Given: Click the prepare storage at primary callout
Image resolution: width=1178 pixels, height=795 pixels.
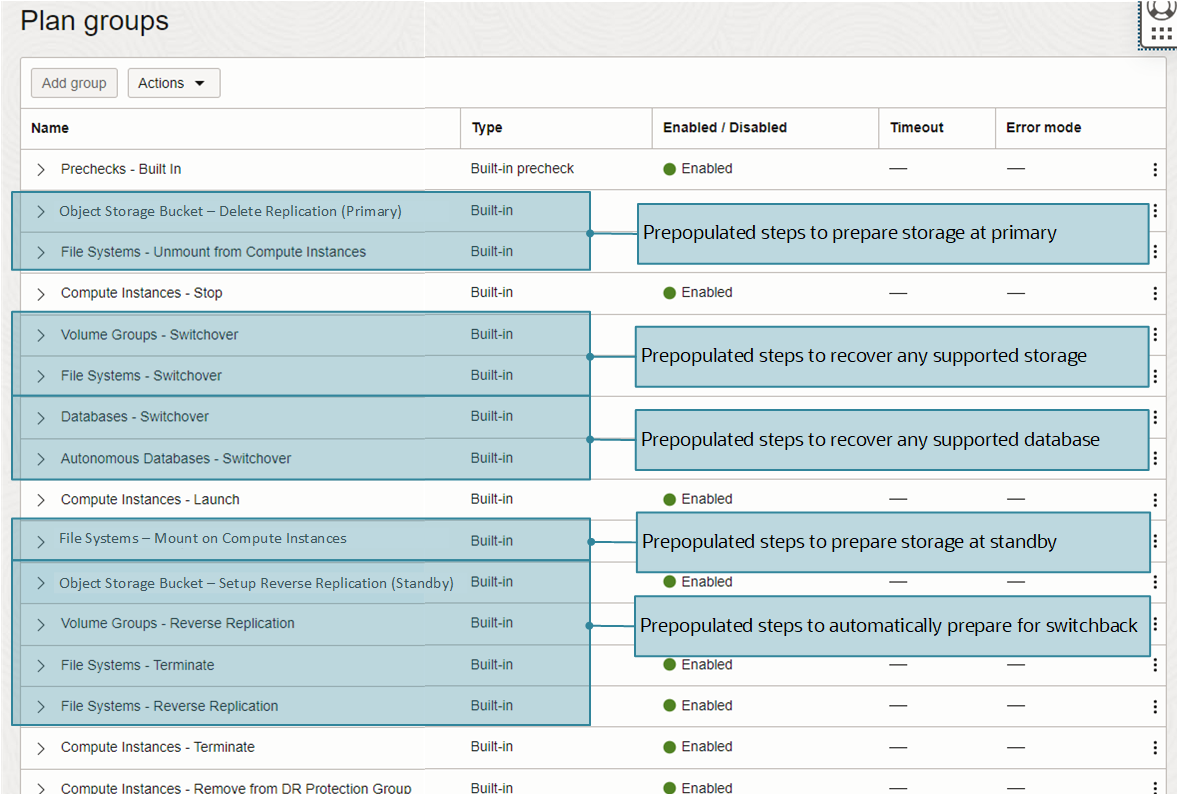Looking at the screenshot, I should click(892, 233).
